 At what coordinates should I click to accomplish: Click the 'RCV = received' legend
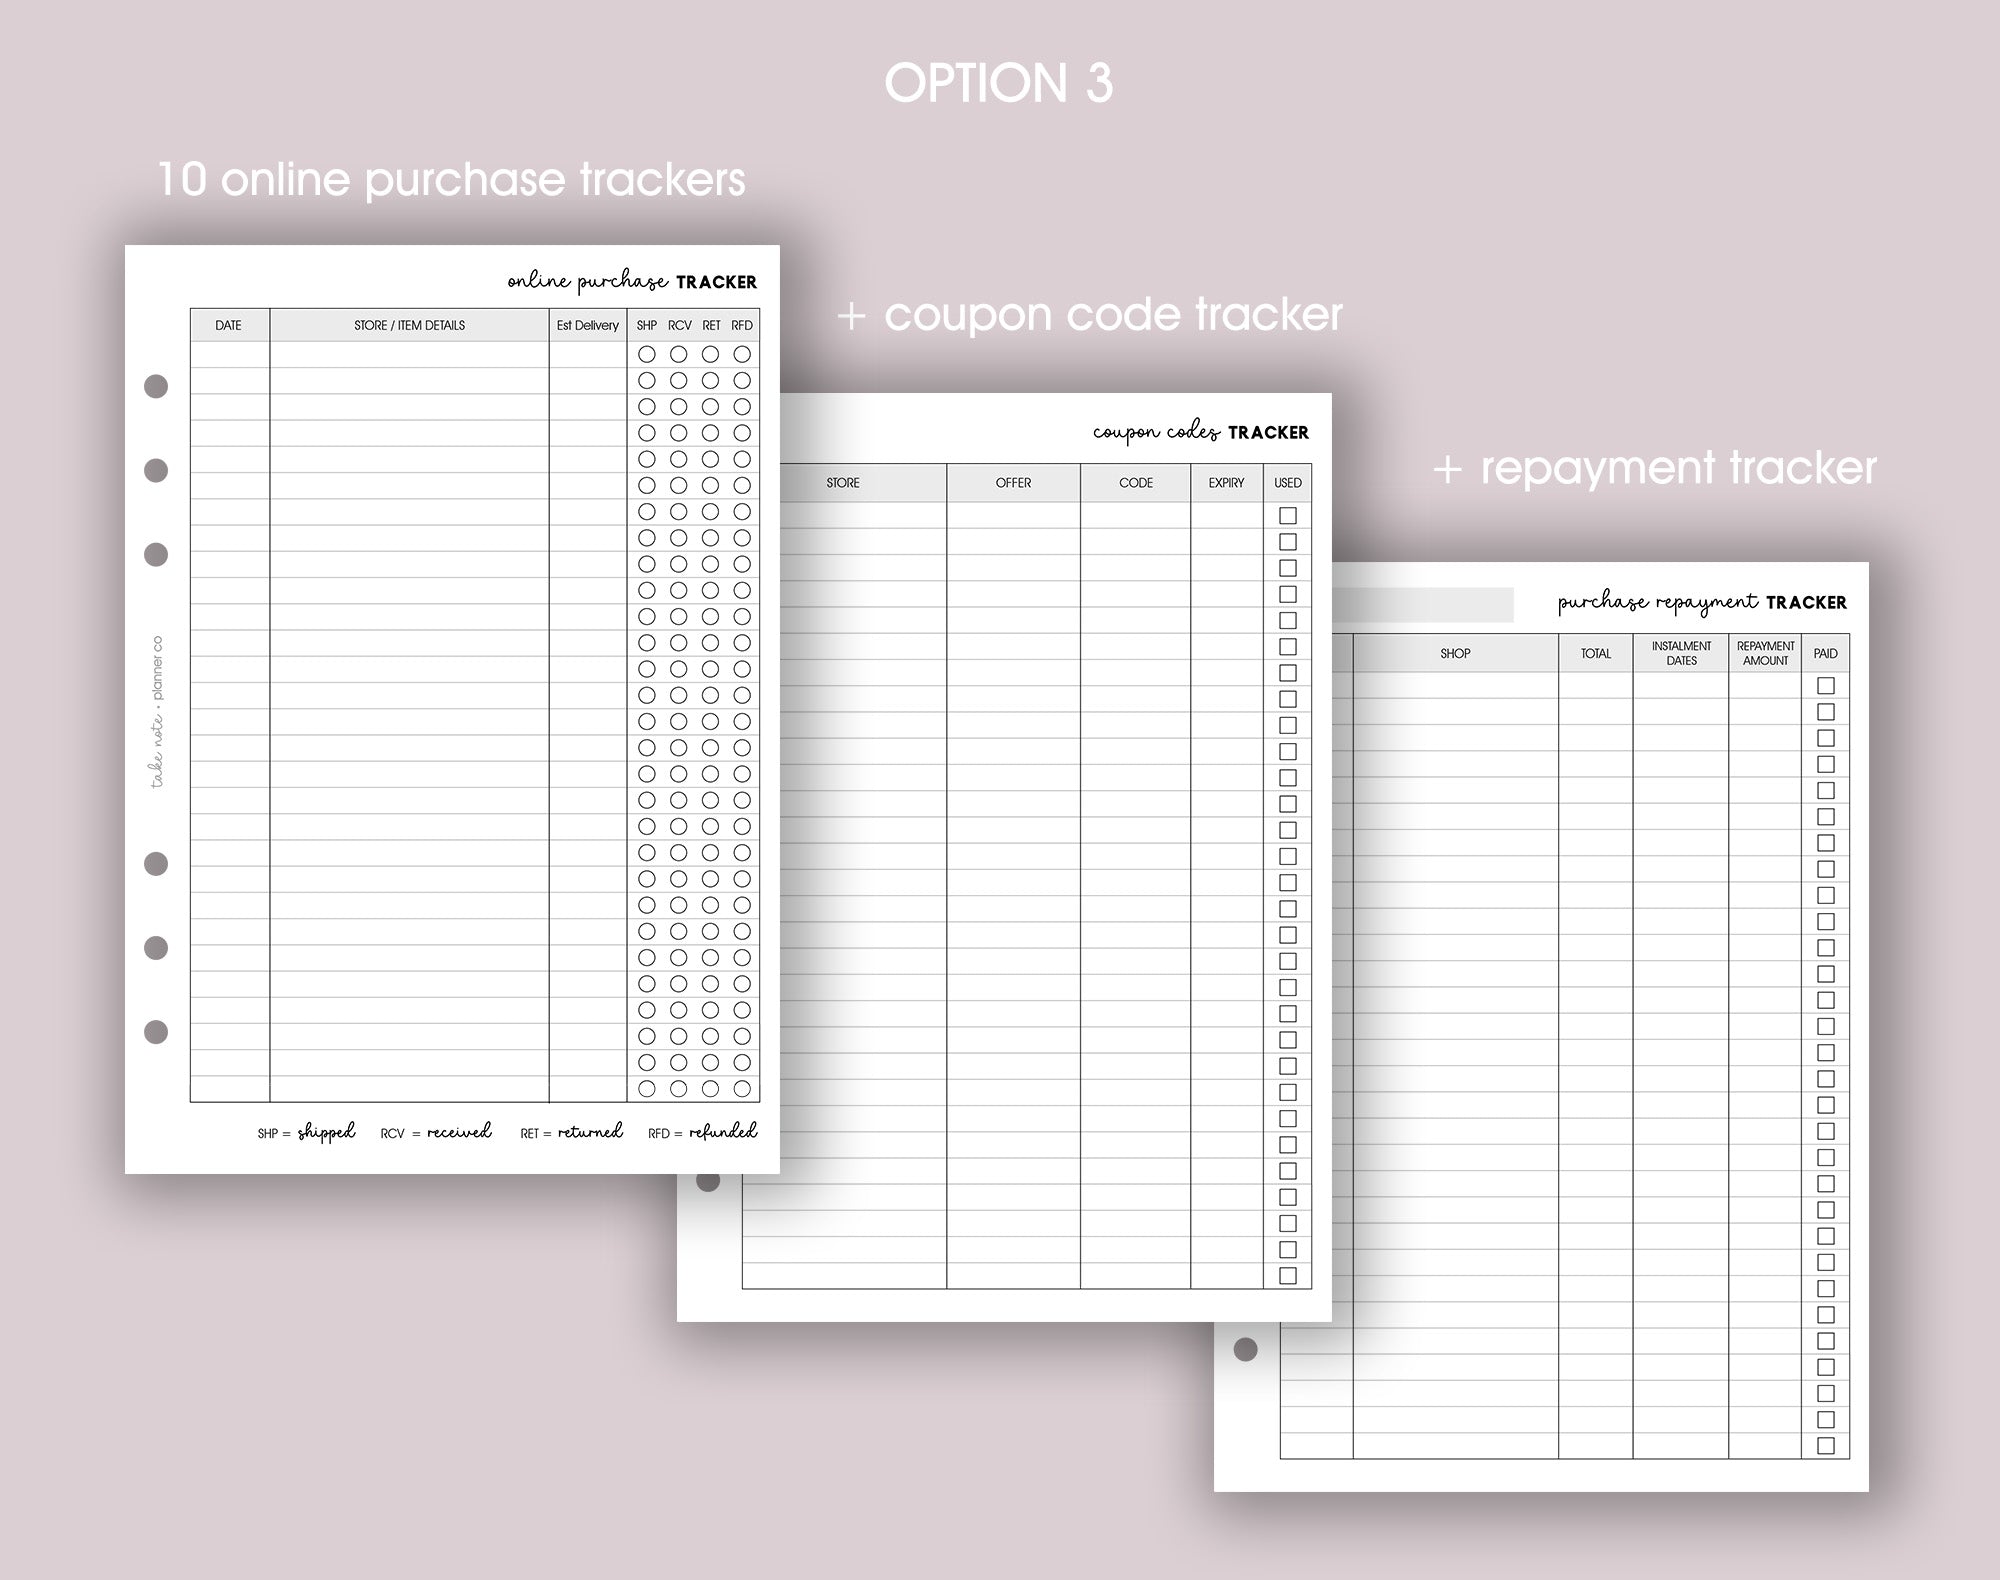pyautogui.click(x=436, y=1132)
